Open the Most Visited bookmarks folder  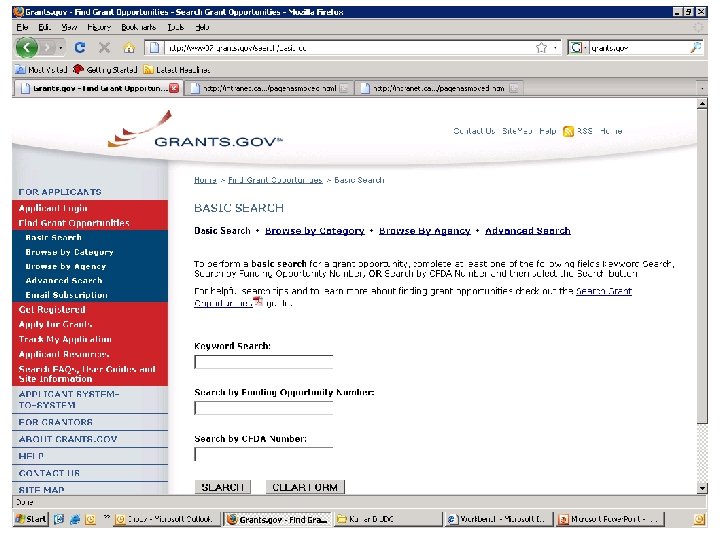[x=41, y=70]
